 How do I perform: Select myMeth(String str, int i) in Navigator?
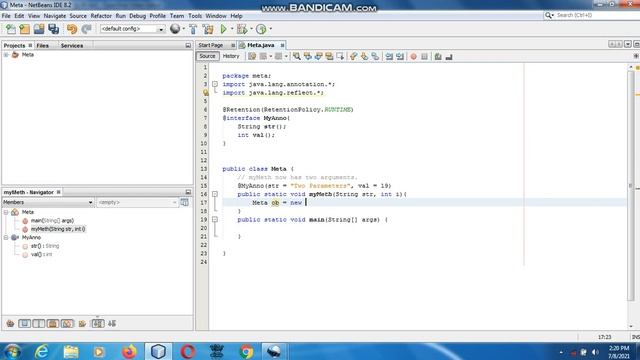[x=58, y=229]
